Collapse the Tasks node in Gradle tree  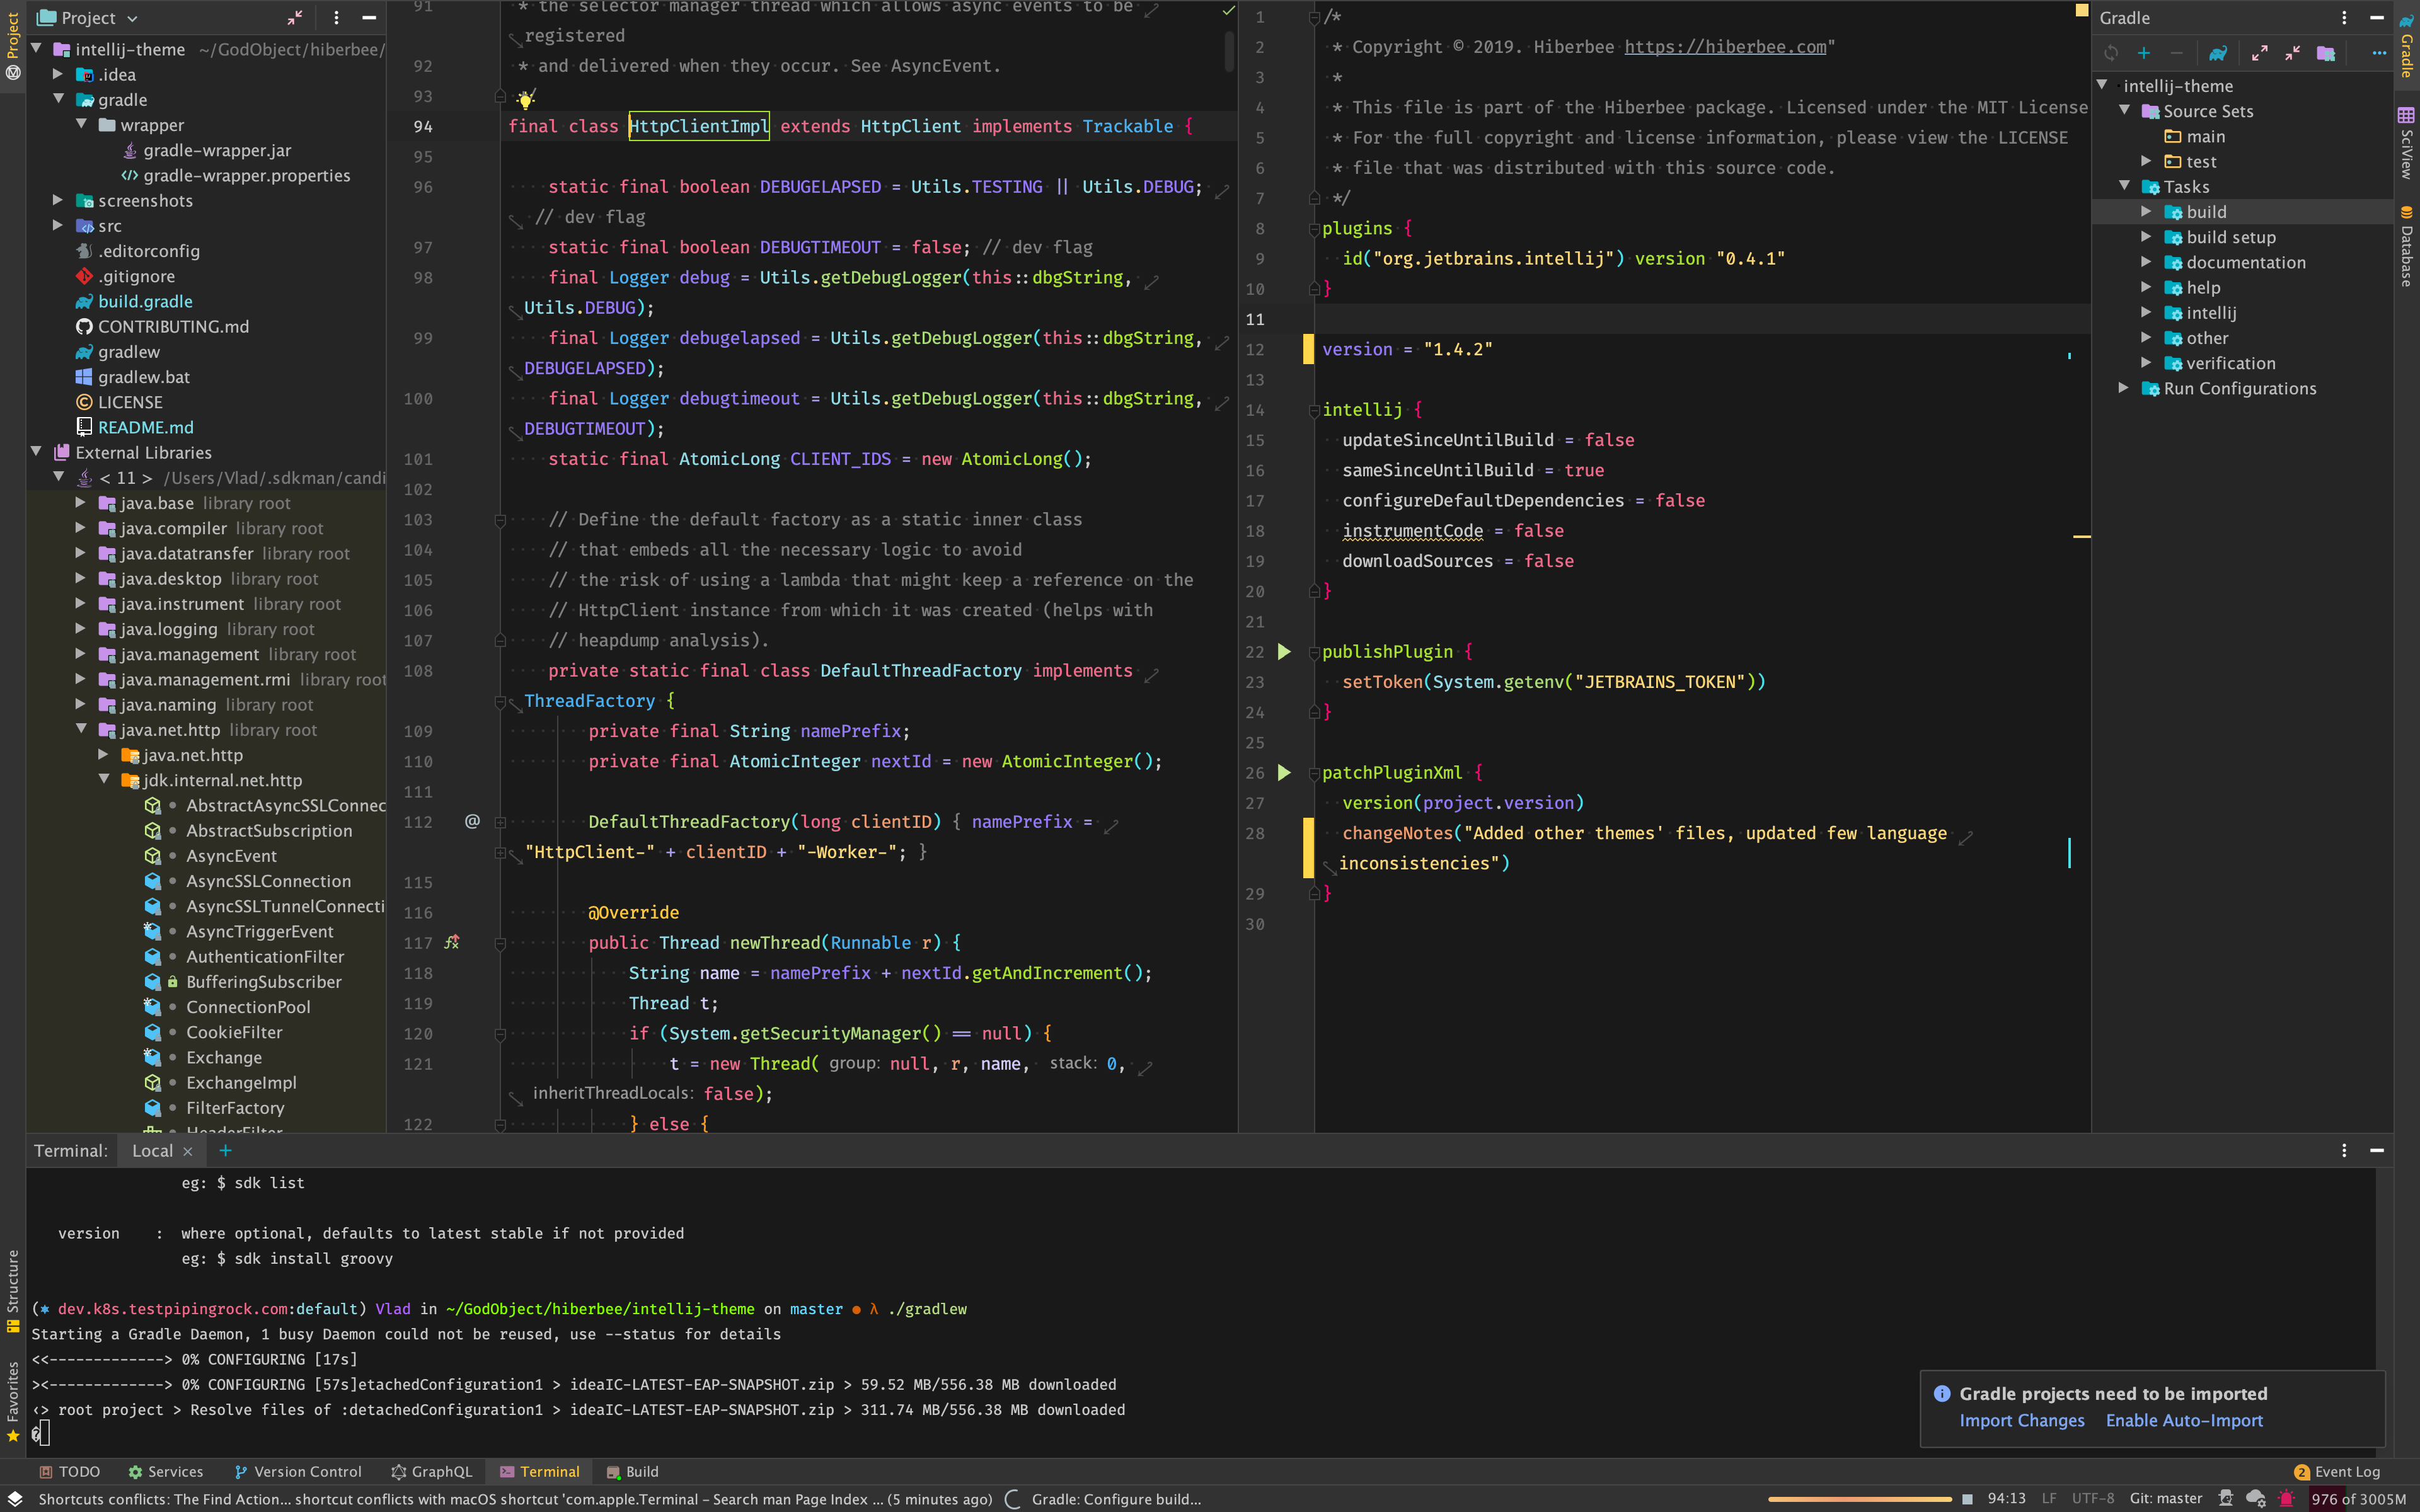tap(2125, 186)
